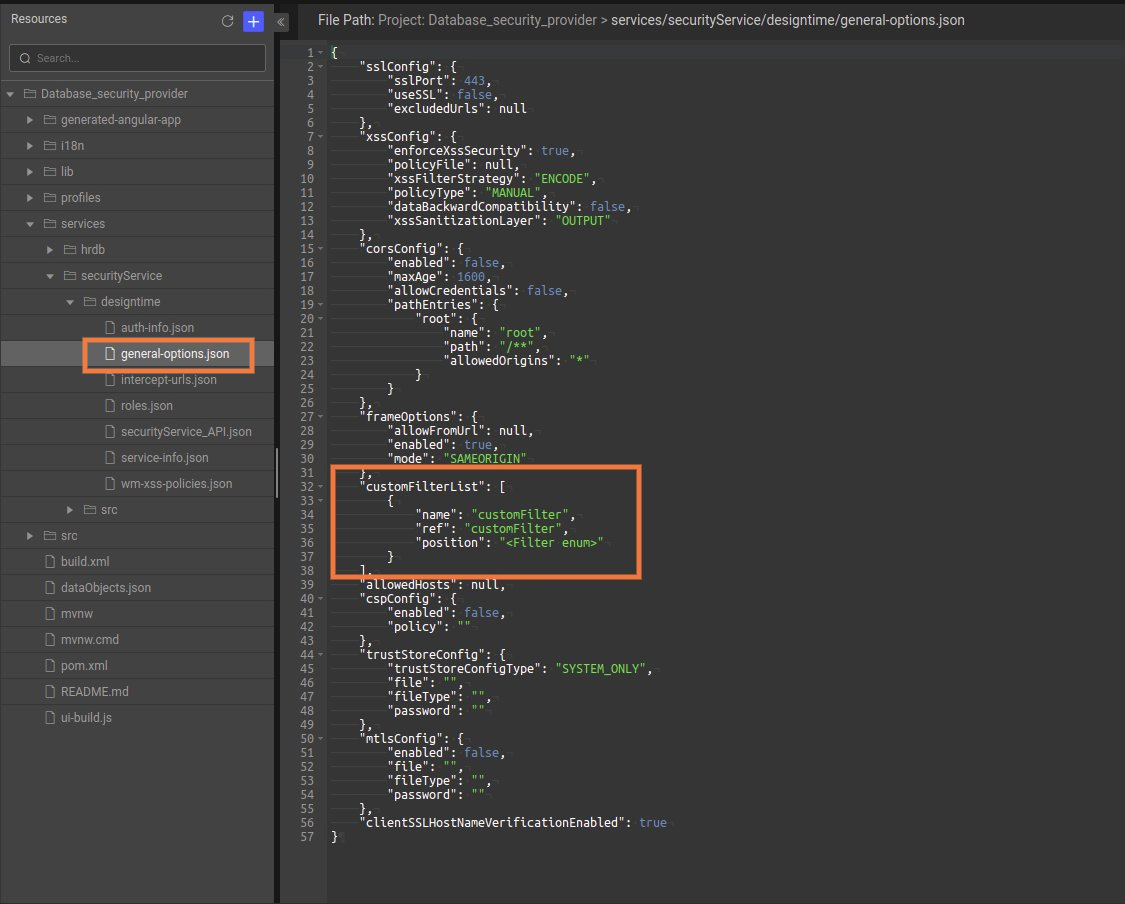
Task: Expand the src folder under securityService
Action: 70,509
